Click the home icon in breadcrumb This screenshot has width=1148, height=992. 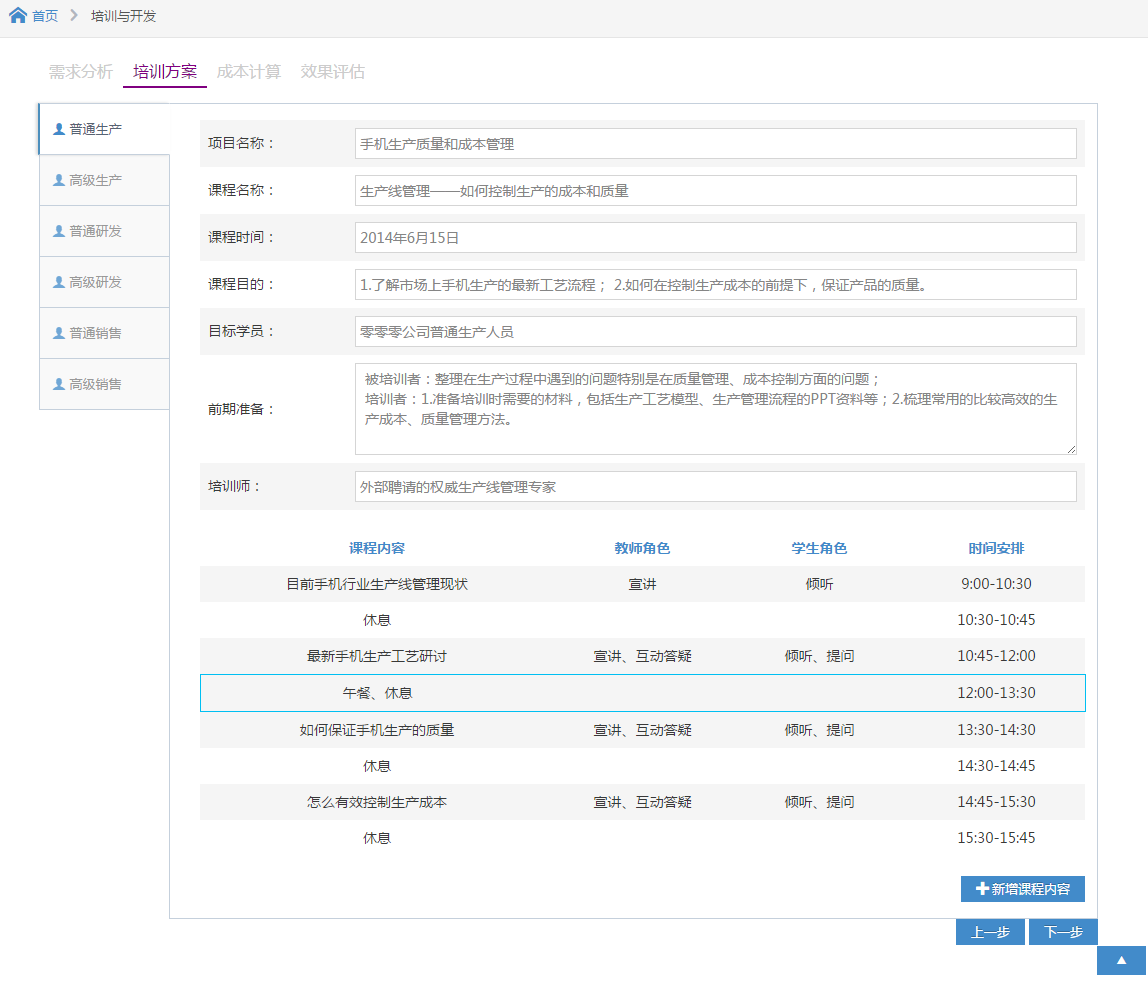[18, 15]
